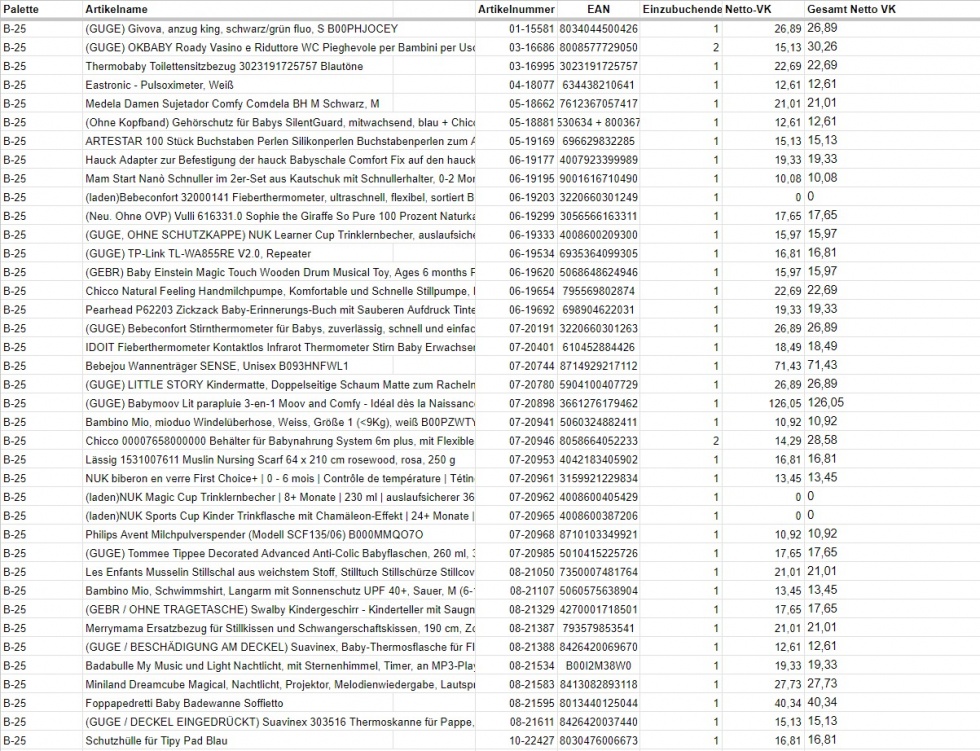Select EAN 3661276179462
The width and height of the screenshot is (980, 751).
598,404
